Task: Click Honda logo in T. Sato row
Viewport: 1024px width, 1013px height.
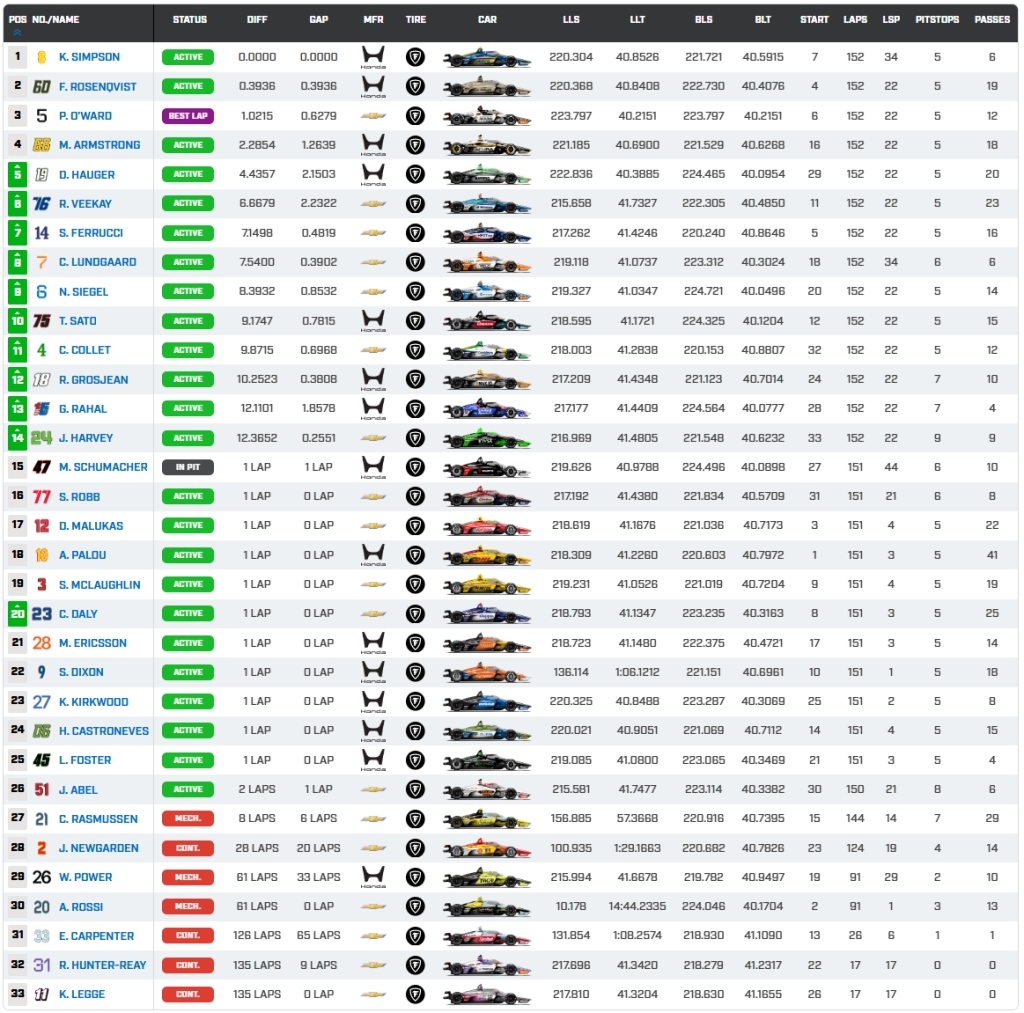Action: [x=374, y=321]
